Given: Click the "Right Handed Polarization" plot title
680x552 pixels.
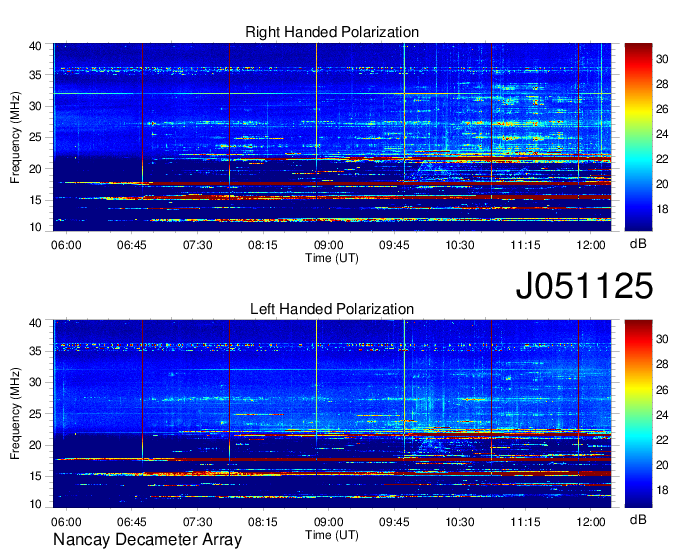Looking at the screenshot, I should [332, 32].
